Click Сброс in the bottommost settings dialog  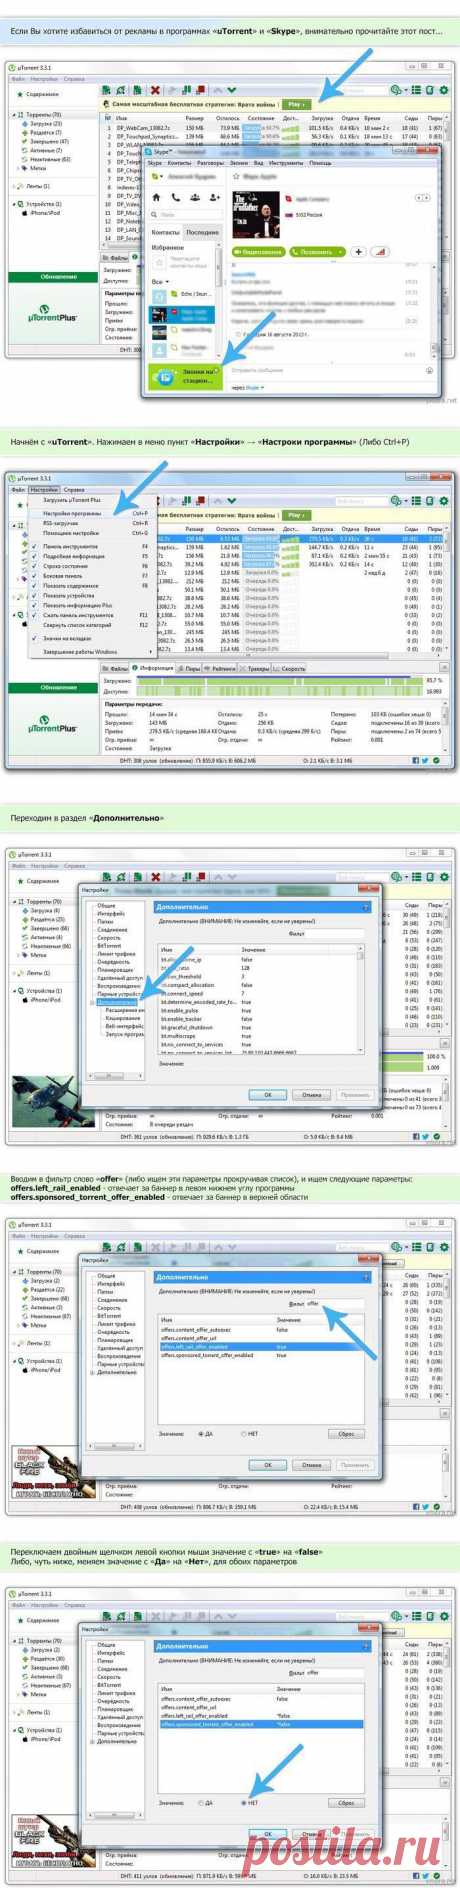pos(346,1804)
